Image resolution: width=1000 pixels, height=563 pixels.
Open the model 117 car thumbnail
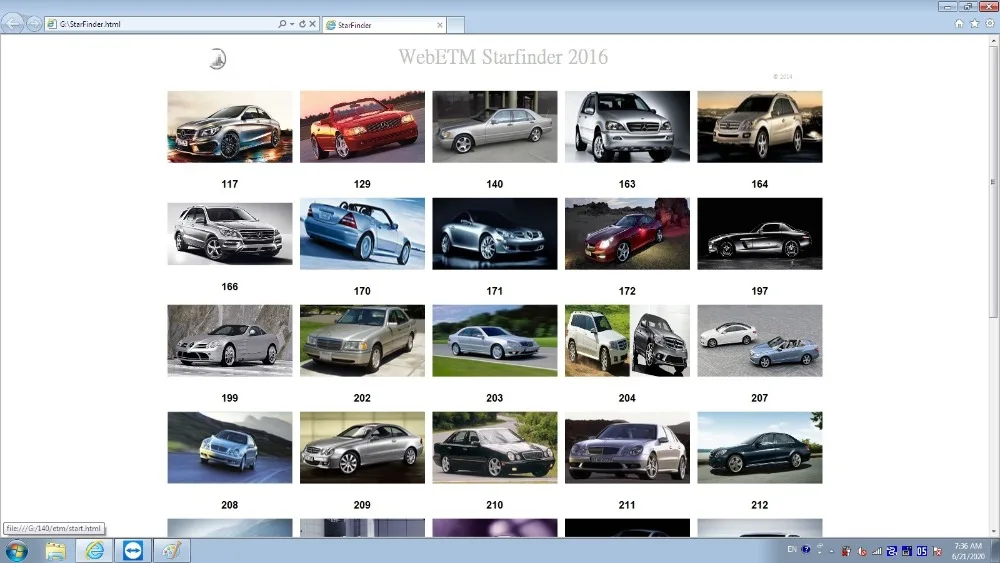pos(230,127)
